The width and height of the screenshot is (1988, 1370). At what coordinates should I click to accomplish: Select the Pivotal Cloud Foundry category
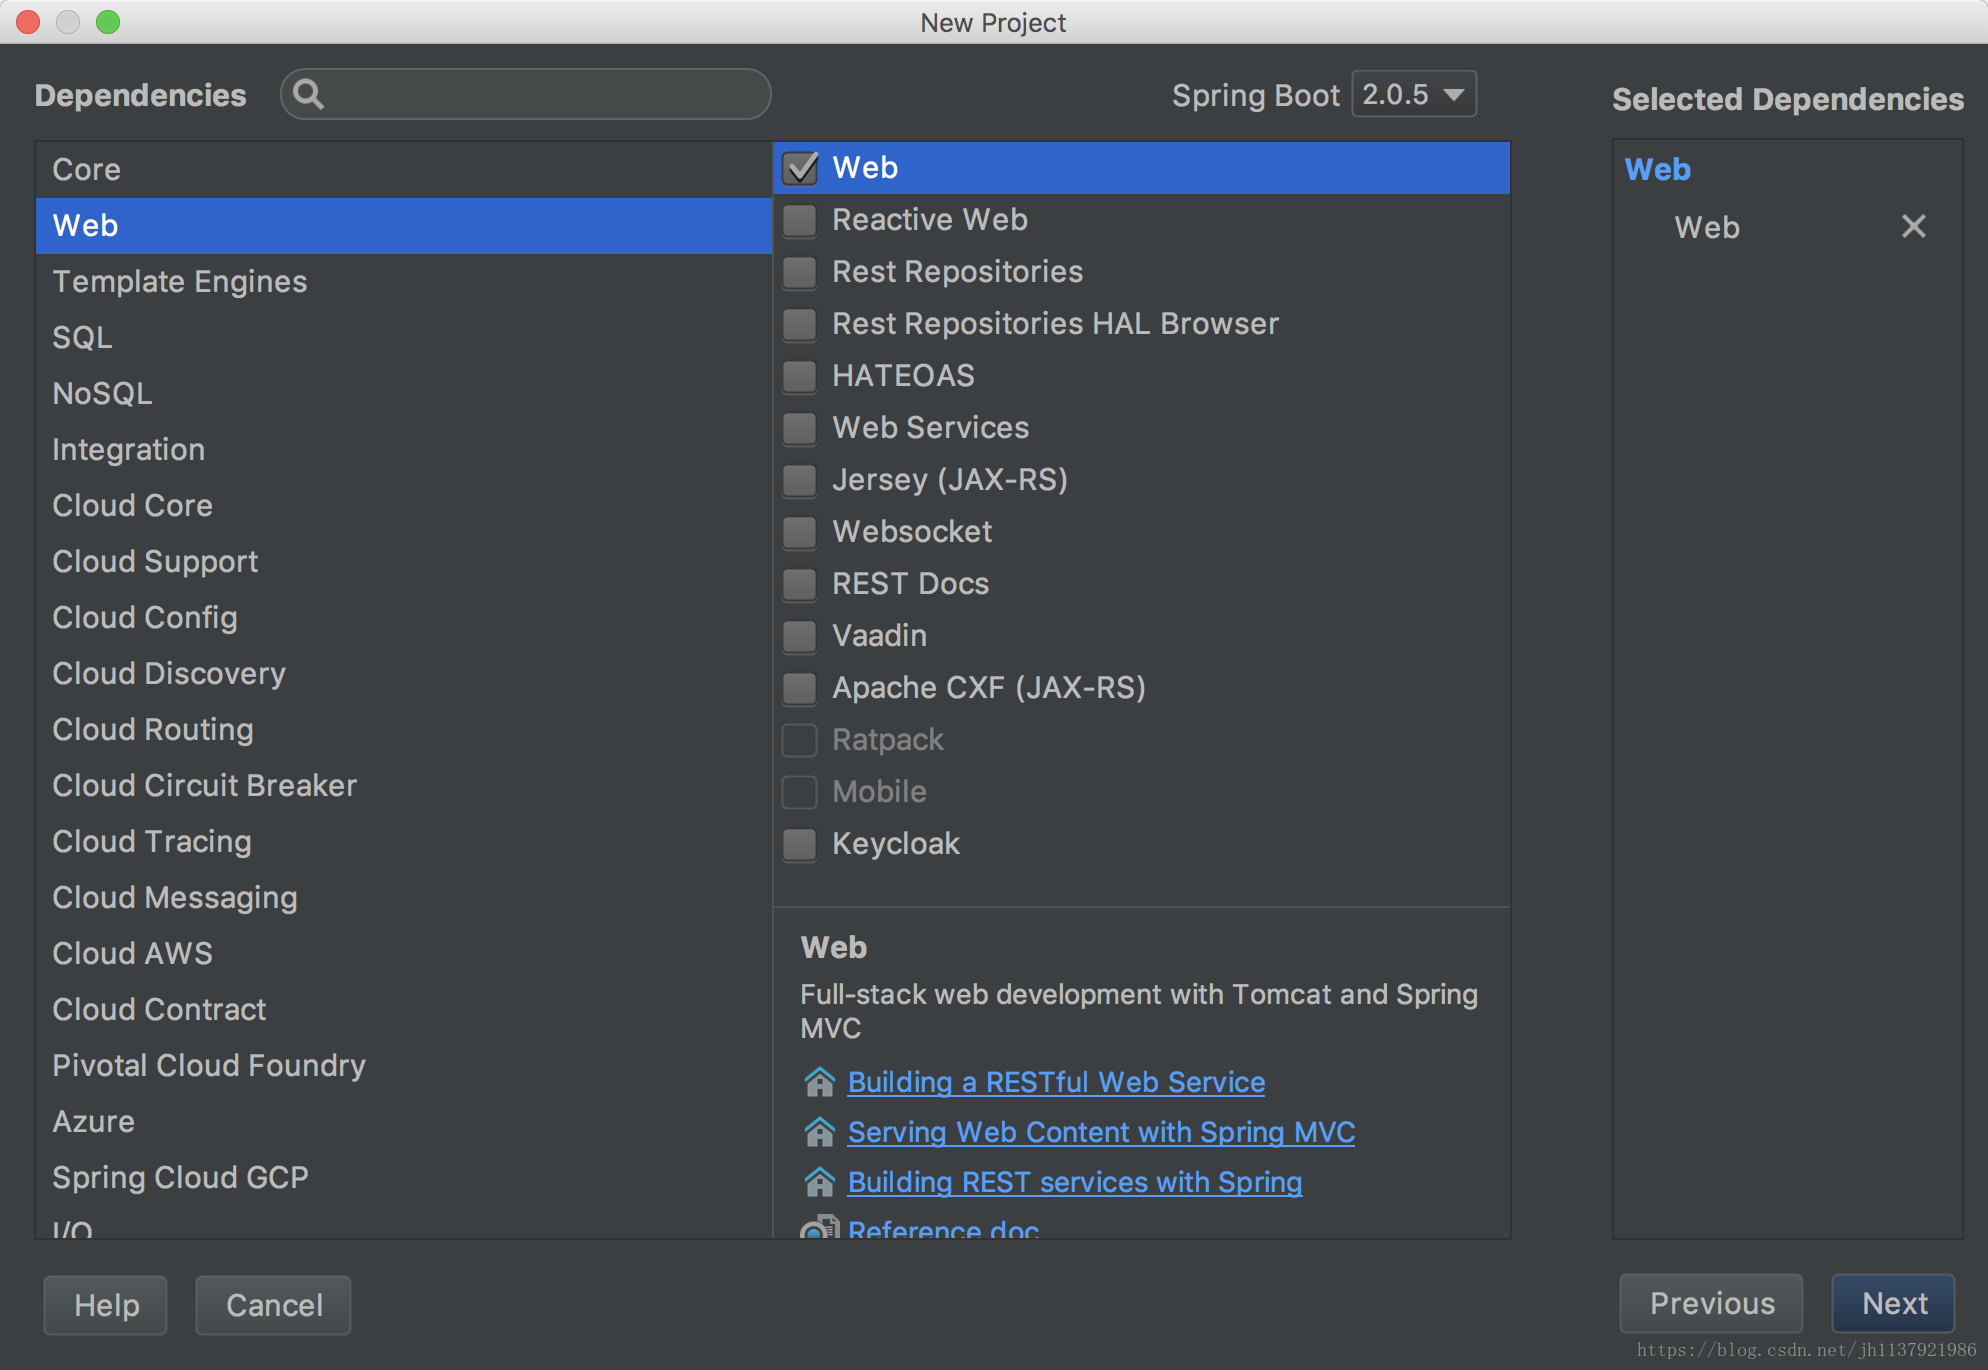click(404, 1066)
